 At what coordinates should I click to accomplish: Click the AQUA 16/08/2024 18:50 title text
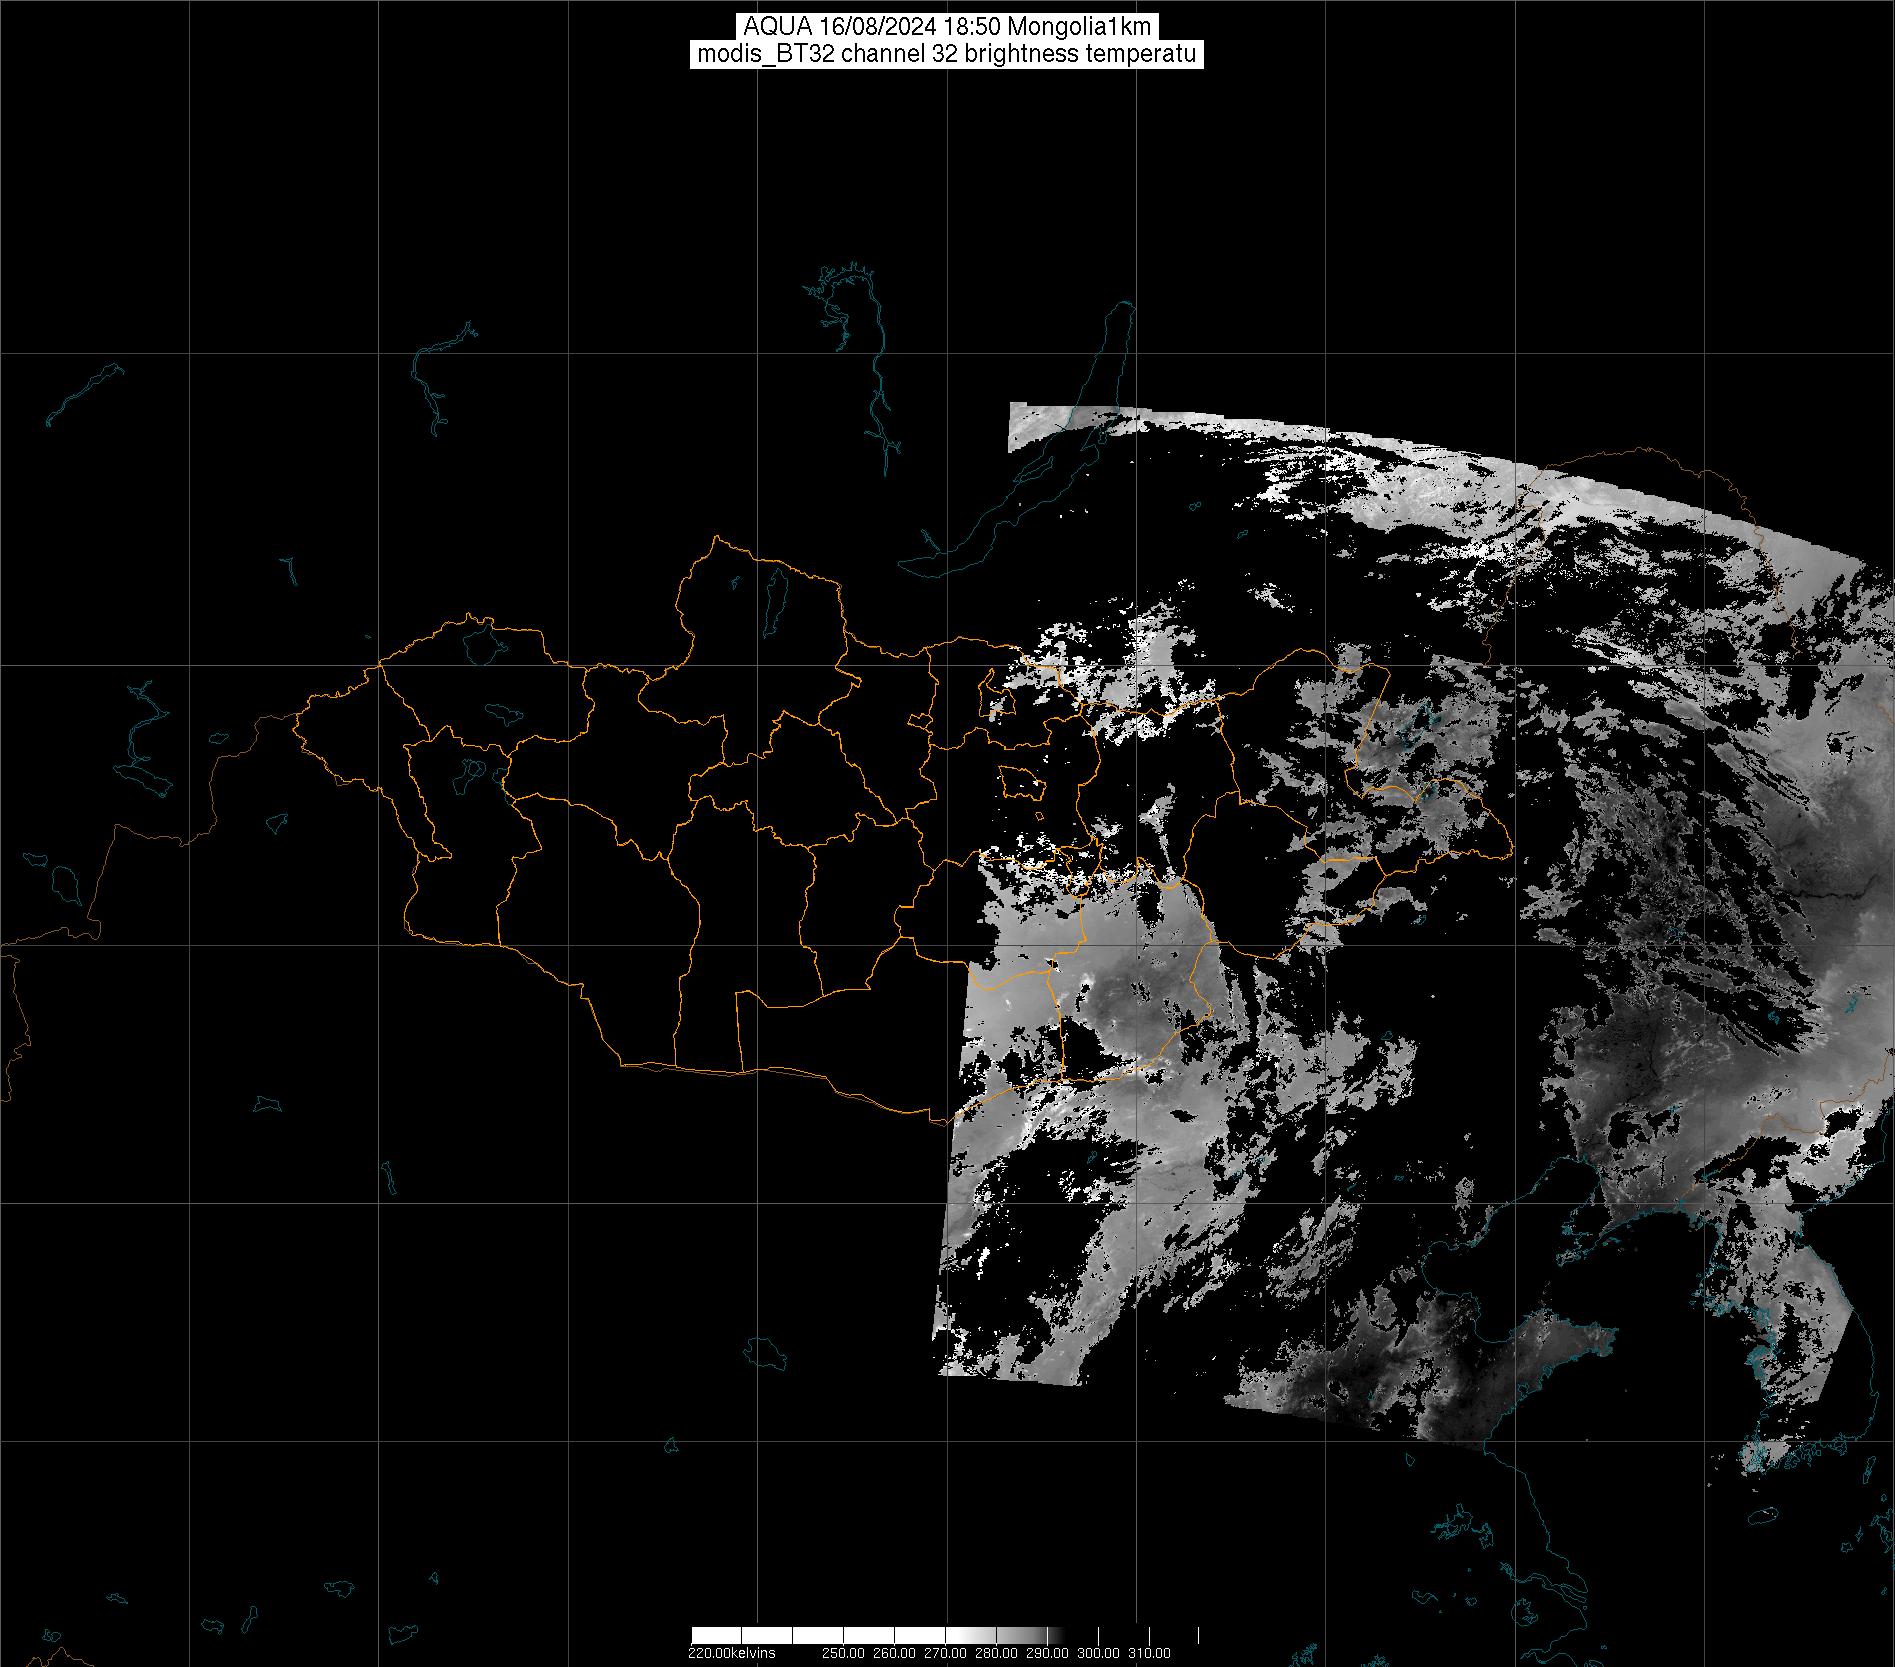946,27
